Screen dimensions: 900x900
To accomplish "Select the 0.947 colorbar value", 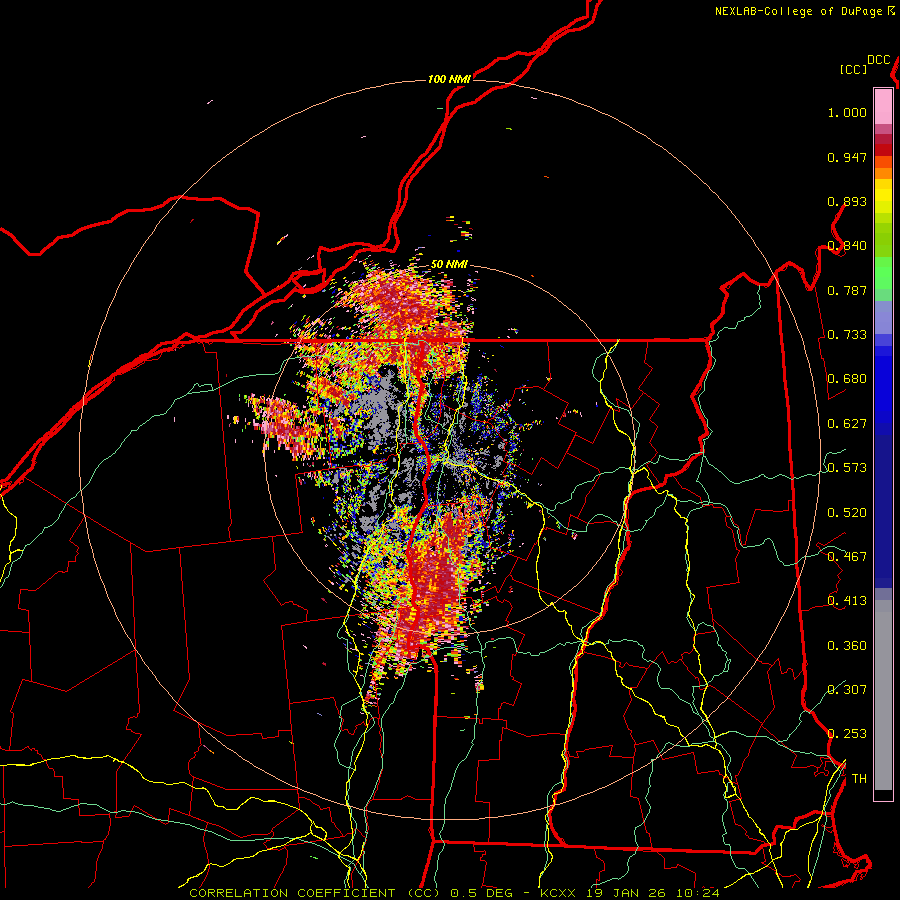I will pyautogui.click(x=847, y=157).
